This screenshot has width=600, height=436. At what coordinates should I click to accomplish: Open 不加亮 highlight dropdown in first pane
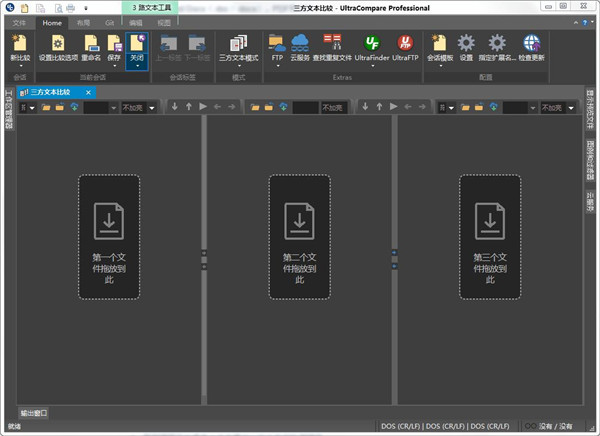[152, 108]
